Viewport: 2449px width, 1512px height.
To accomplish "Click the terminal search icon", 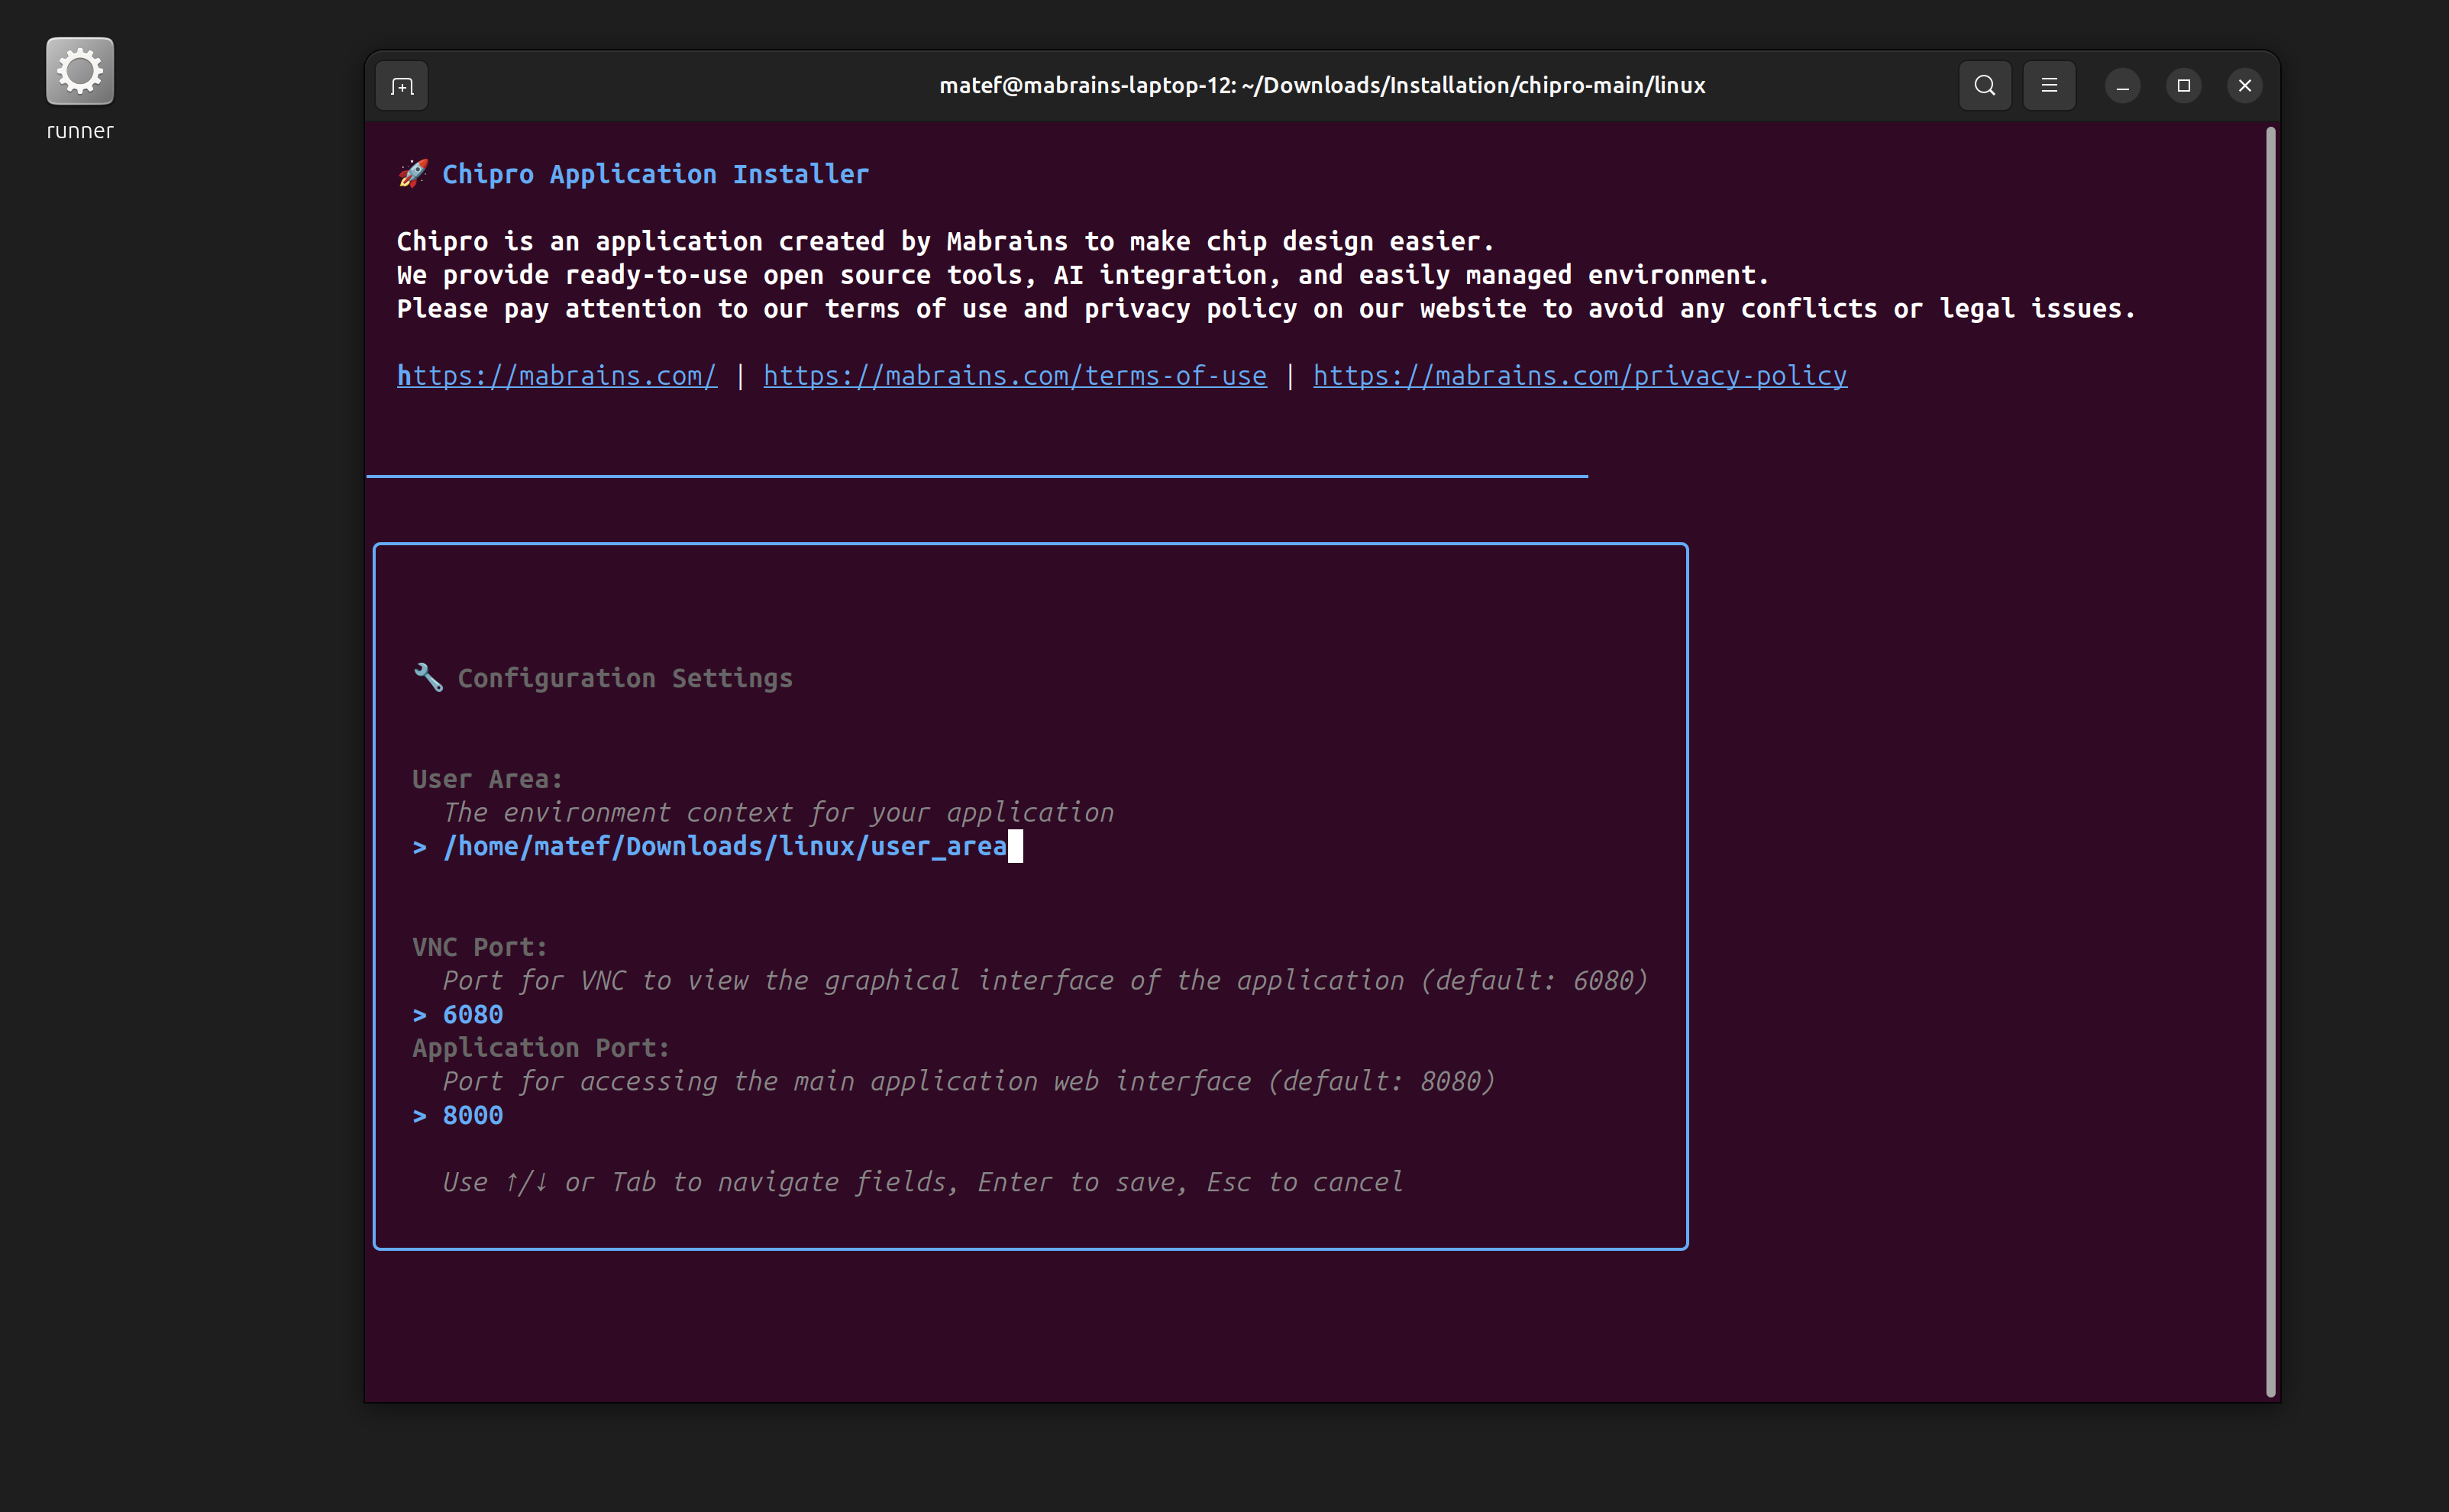I will (1984, 86).
